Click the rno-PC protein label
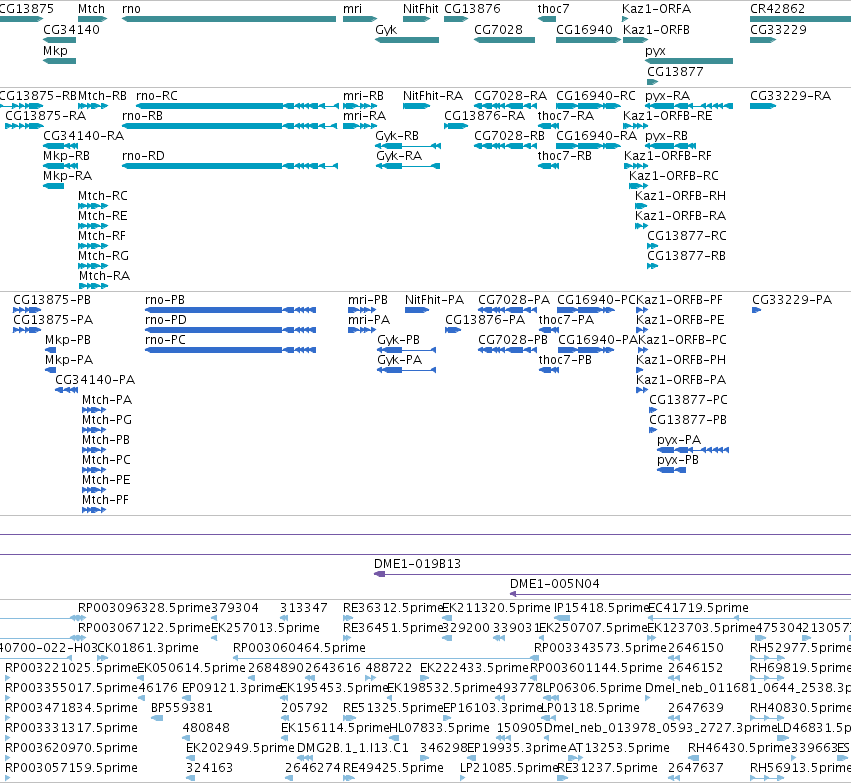The image size is (851, 783). 166,340
